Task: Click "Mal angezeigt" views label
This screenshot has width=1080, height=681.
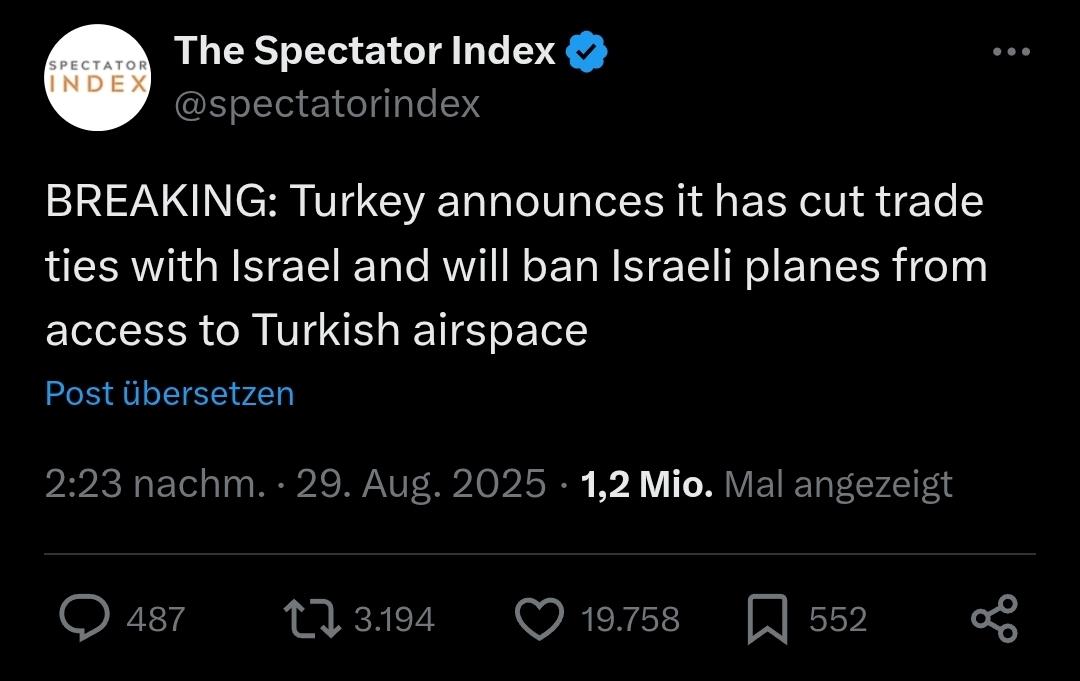Action: coord(837,484)
